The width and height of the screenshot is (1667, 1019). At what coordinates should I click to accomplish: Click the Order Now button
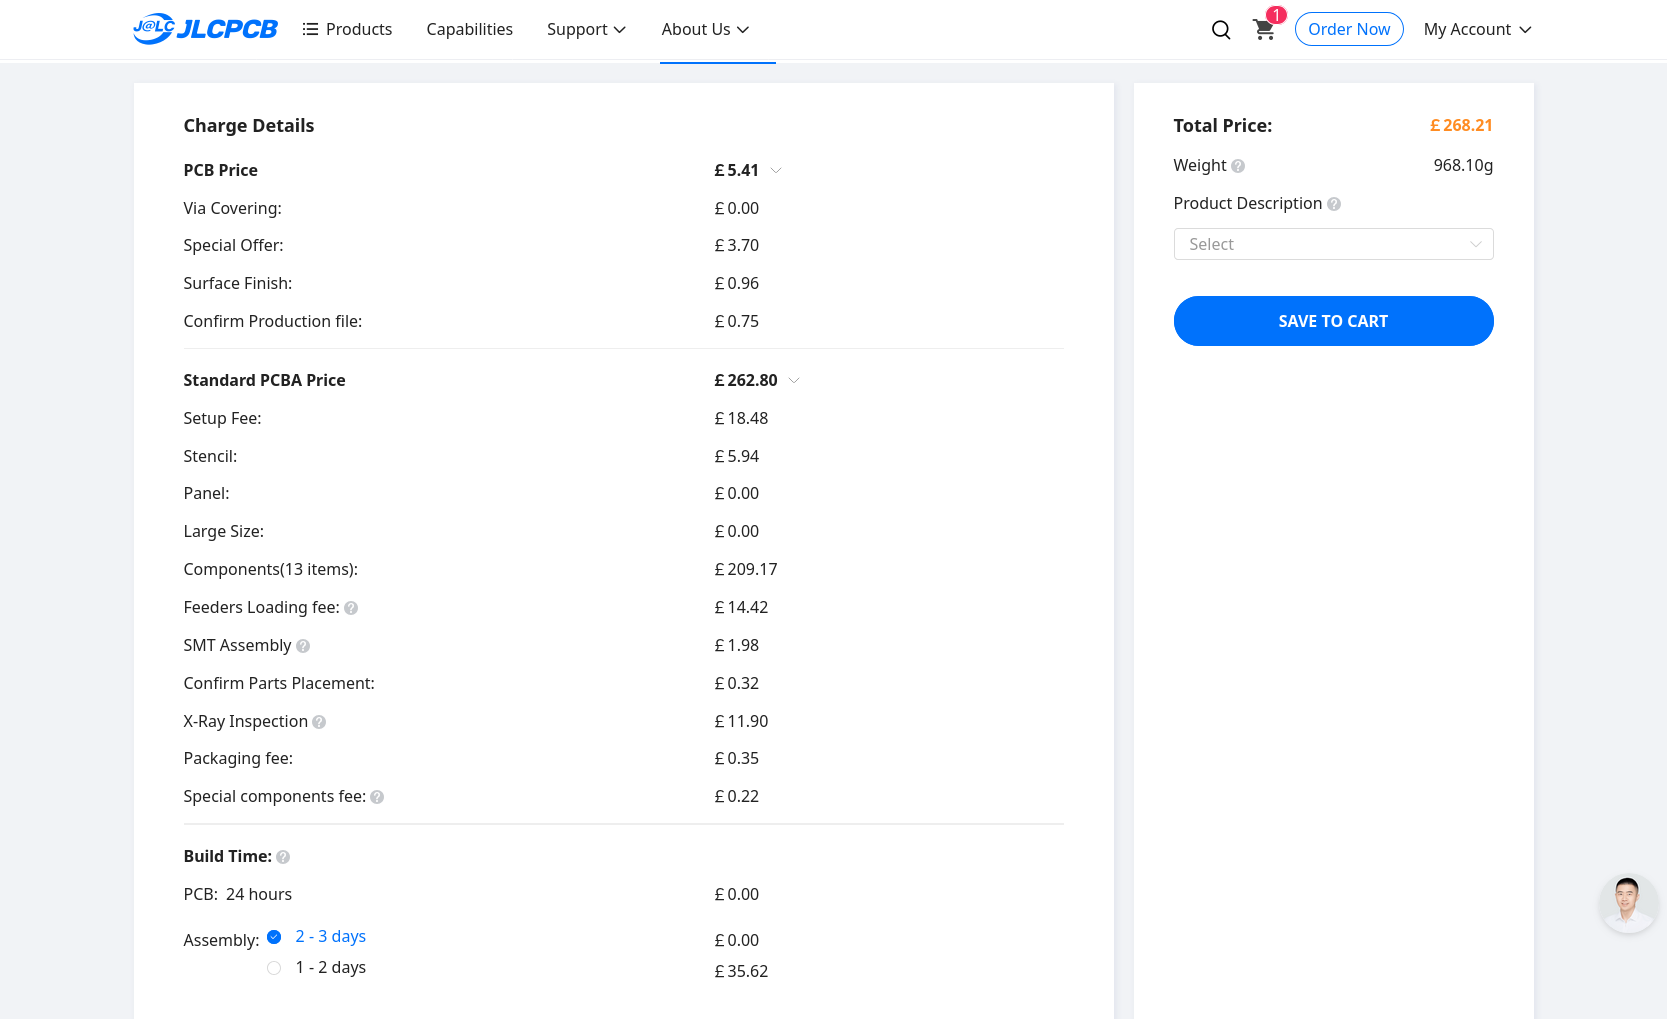[x=1348, y=30]
